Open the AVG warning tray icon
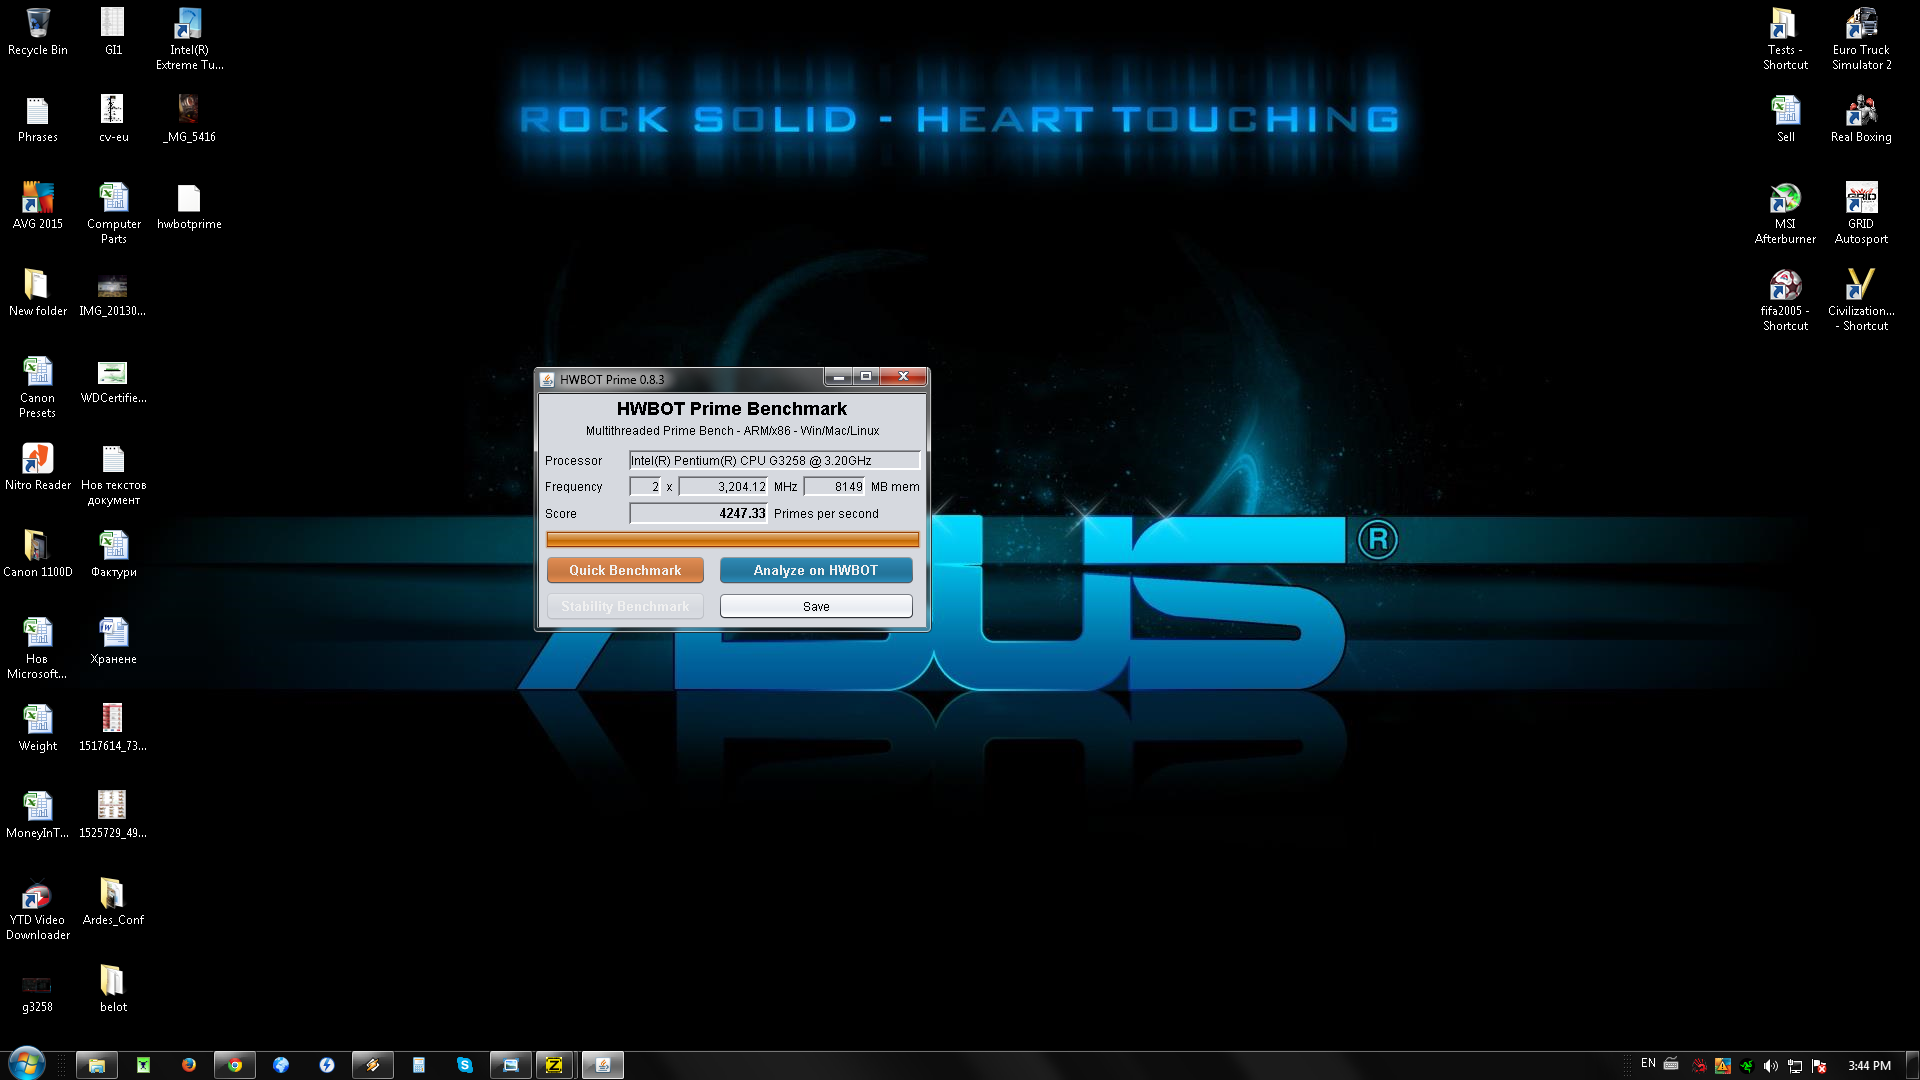 [x=1723, y=1066]
